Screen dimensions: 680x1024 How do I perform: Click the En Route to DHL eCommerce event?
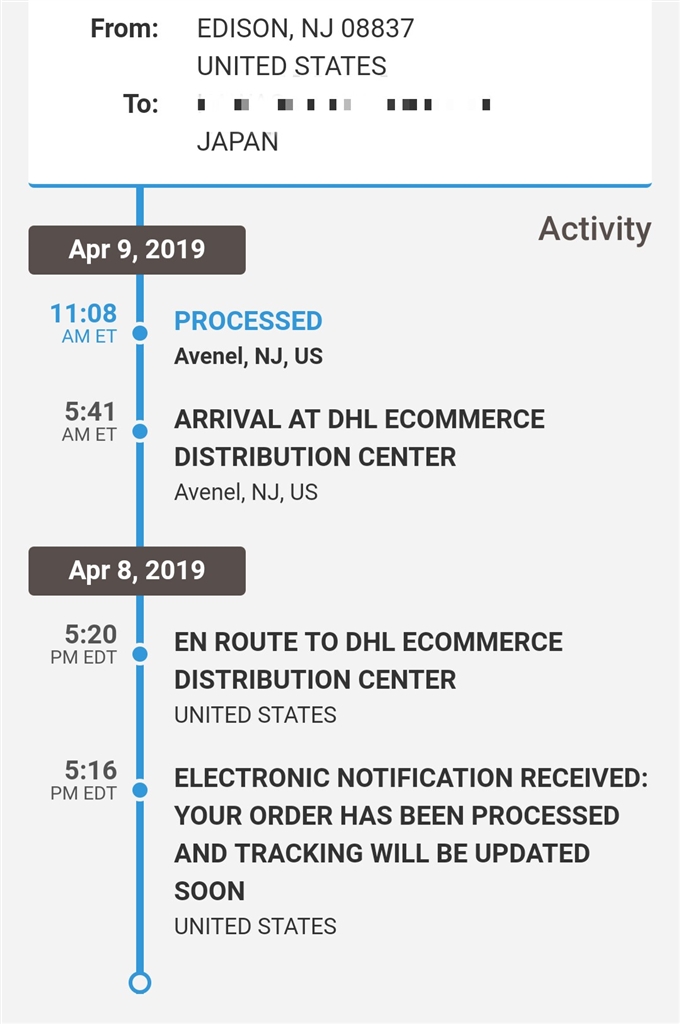click(368, 660)
